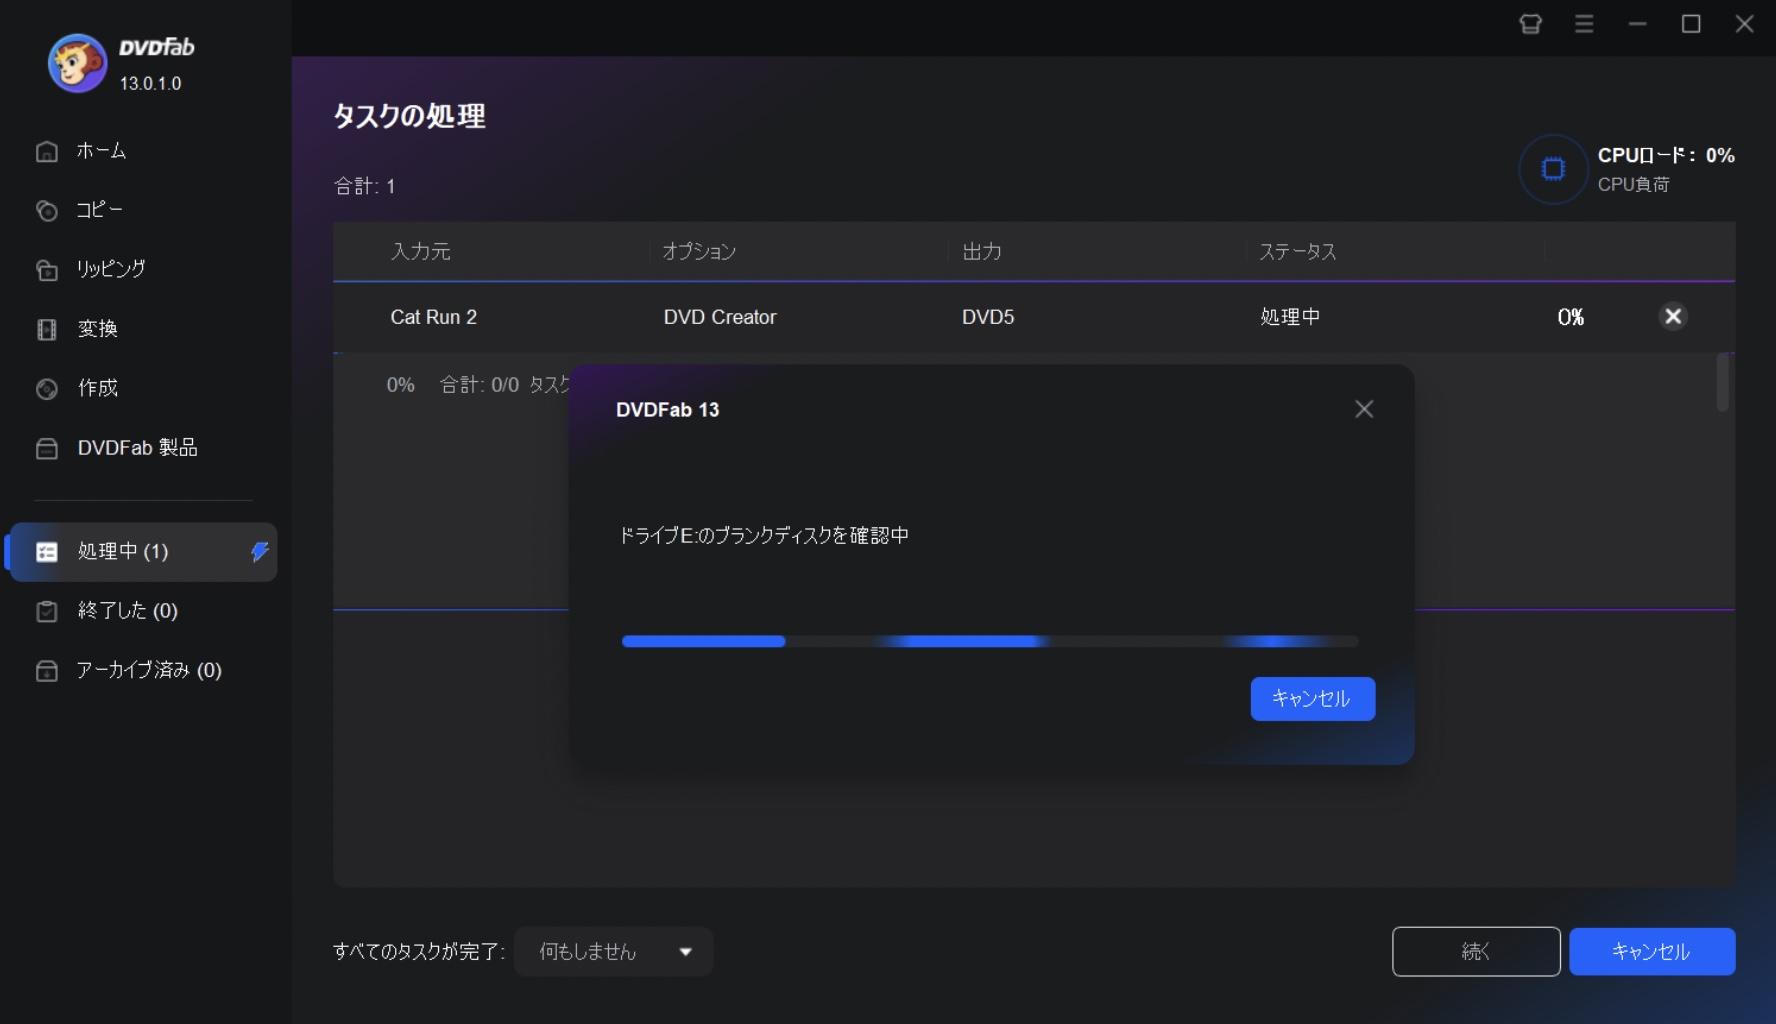Click the DVDFab monkey logo
The image size is (1776, 1024).
77,63
